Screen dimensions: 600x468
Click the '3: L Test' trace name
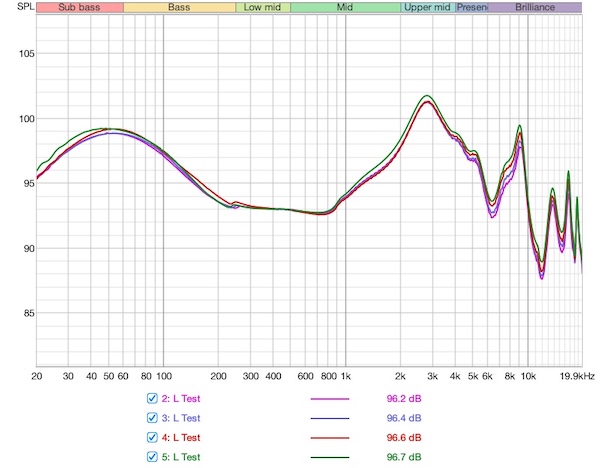coord(181,418)
